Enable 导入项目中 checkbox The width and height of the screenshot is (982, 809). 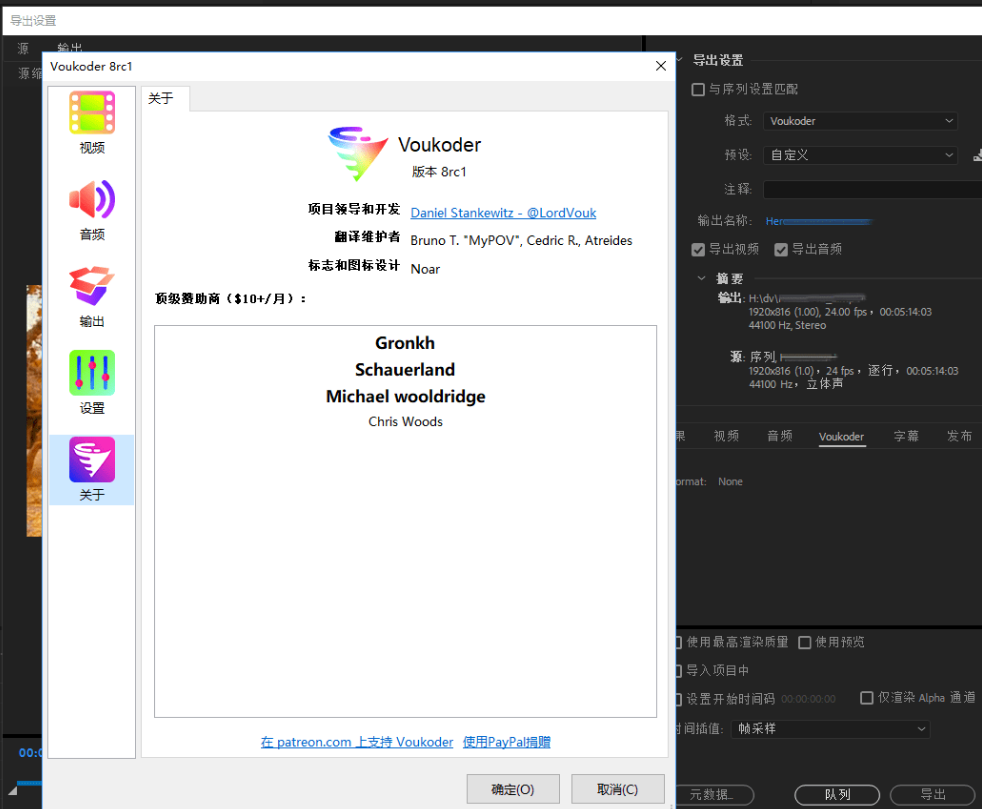pos(678,671)
